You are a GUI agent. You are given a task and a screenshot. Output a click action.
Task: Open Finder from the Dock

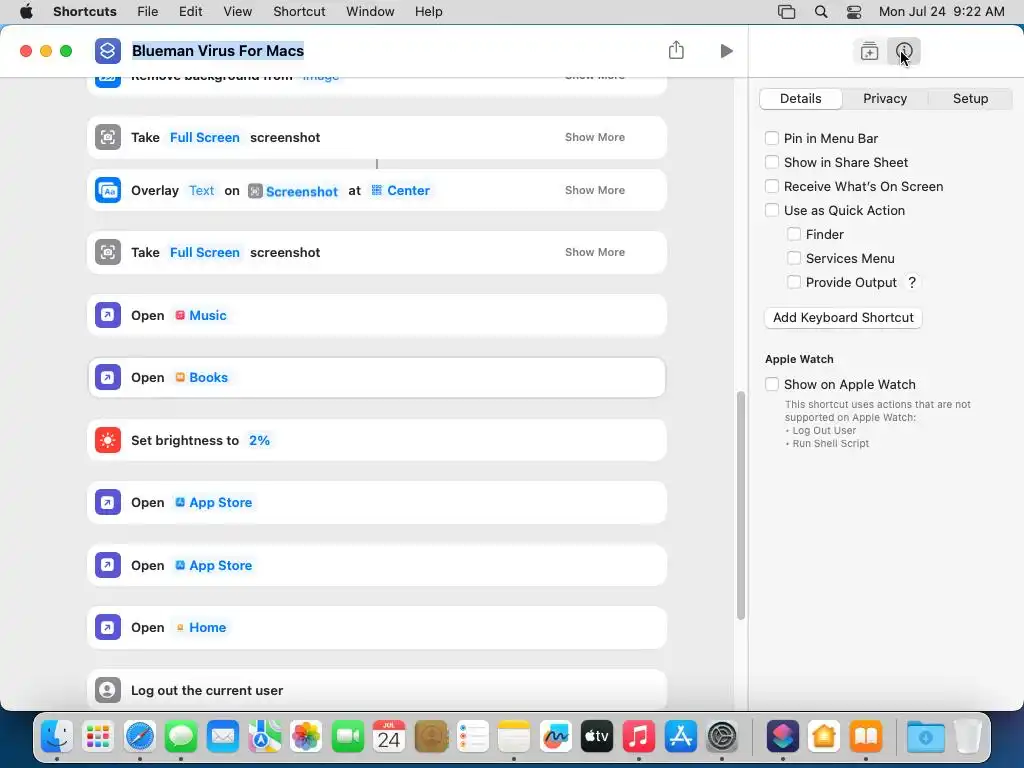coord(57,737)
